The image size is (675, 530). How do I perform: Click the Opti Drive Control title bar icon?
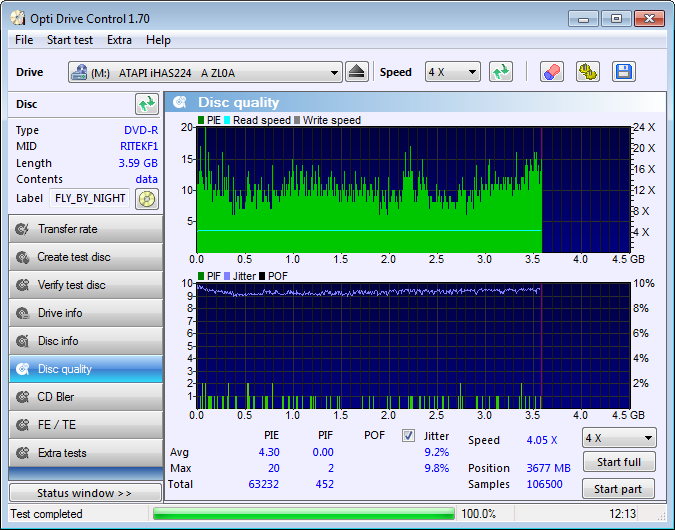(18, 18)
